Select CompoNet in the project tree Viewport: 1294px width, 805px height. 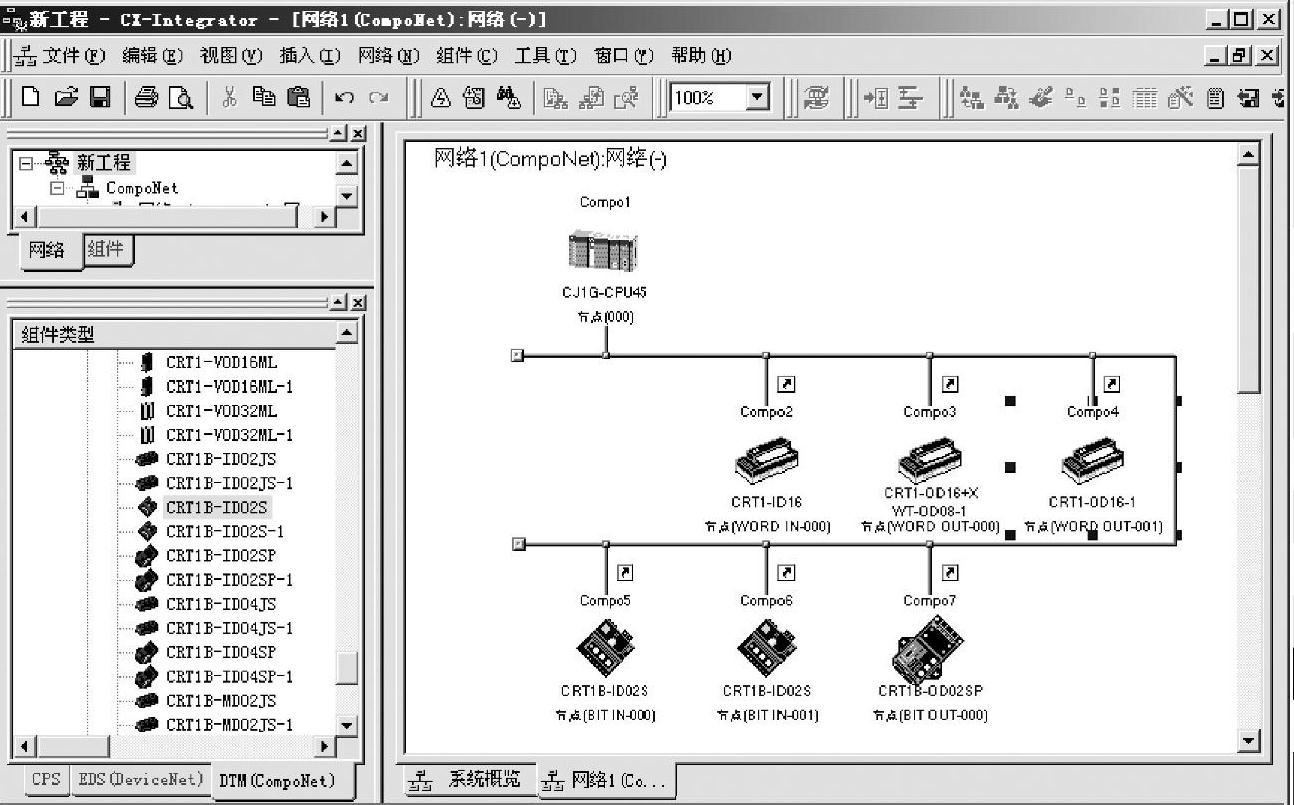[x=142, y=187]
